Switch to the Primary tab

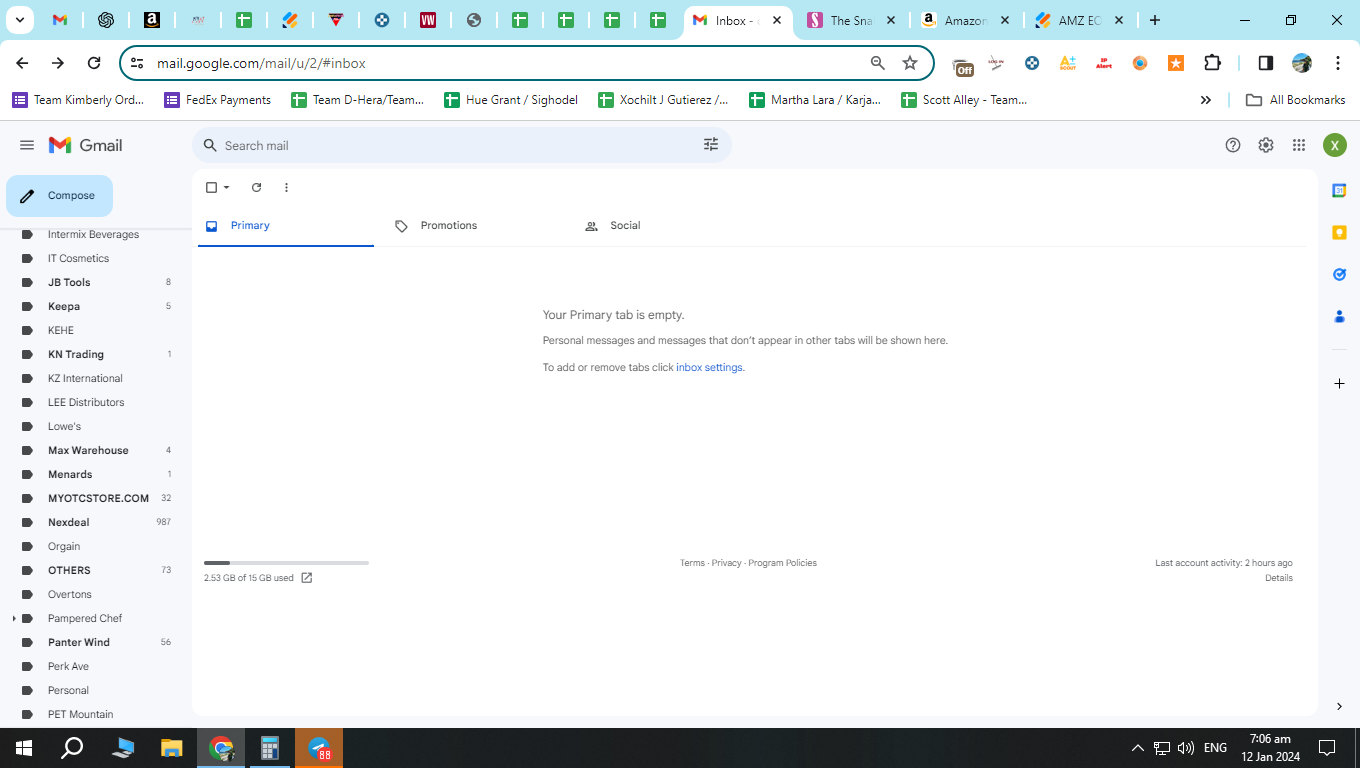coord(286,226)
